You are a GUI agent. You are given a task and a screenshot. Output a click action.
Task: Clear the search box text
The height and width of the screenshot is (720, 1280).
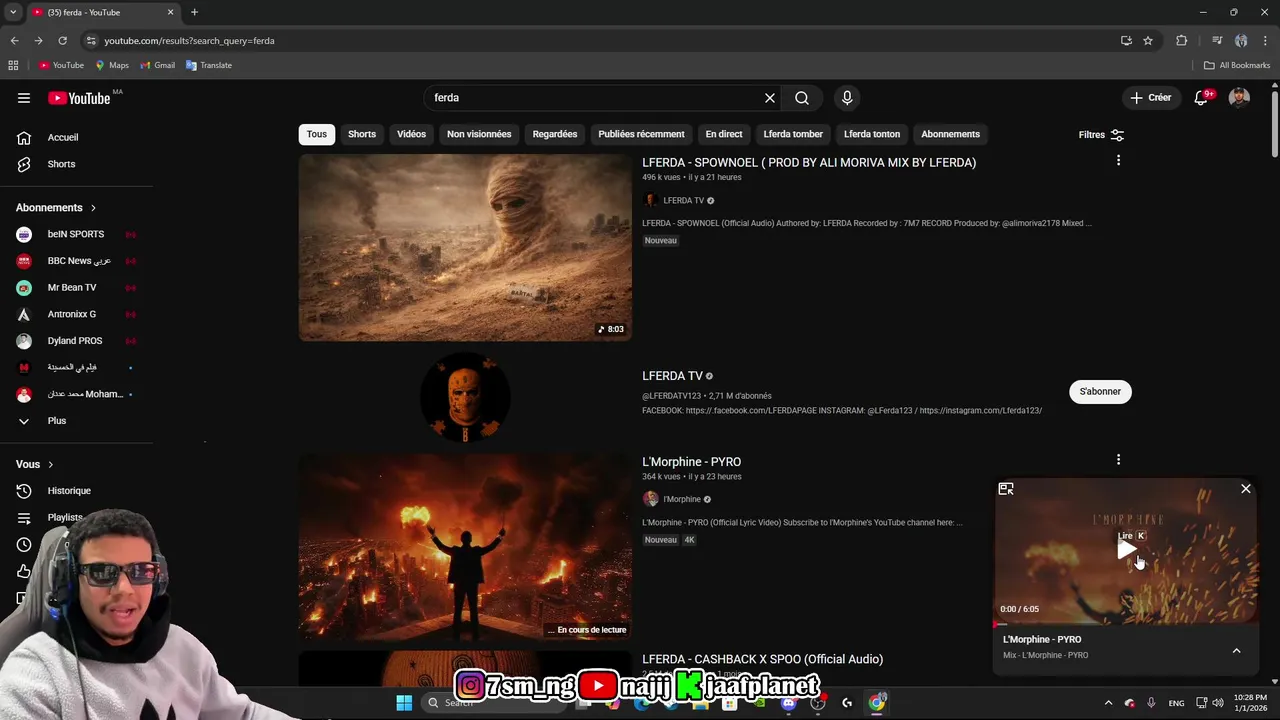pos(770,98)
